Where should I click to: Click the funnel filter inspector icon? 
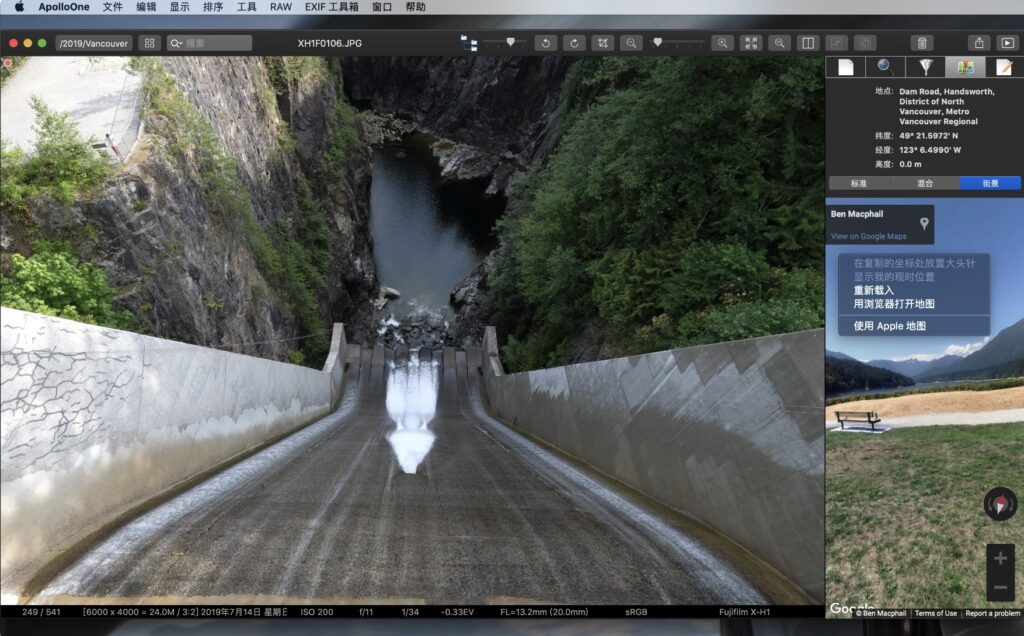[x=927, y=66]
